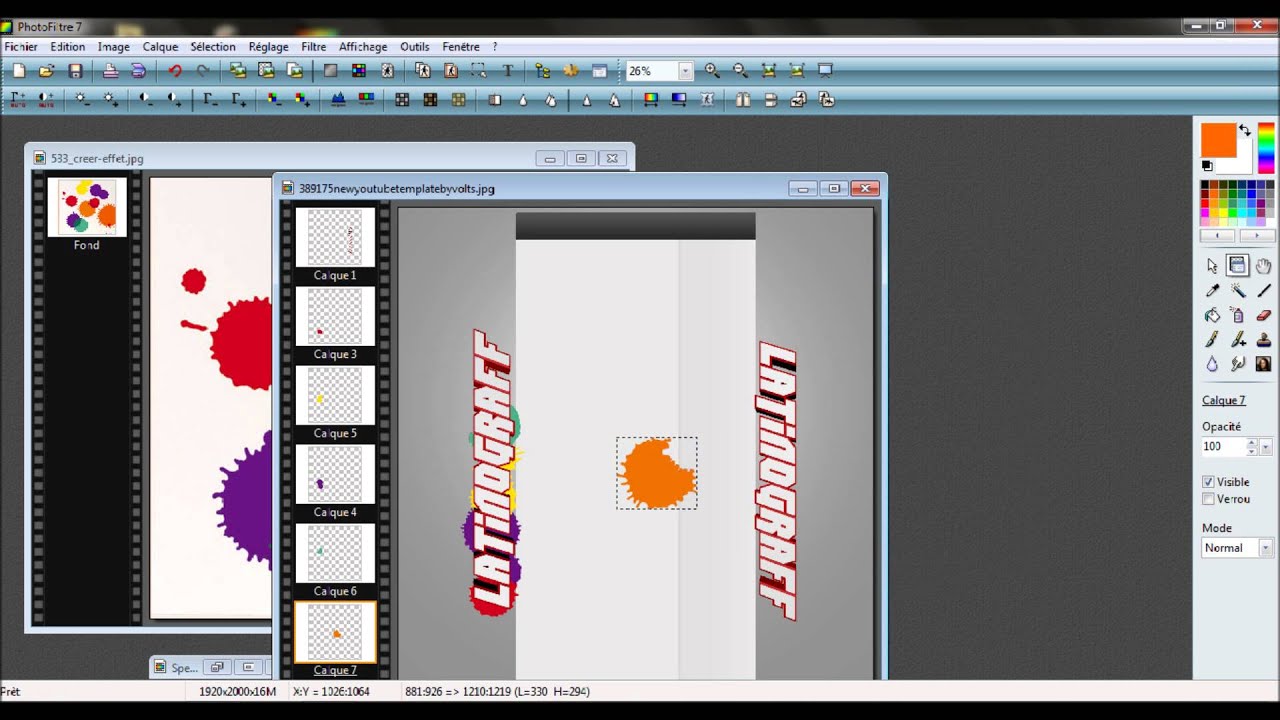
Task: Show the previous color palette page
Action: [1219, 236]
